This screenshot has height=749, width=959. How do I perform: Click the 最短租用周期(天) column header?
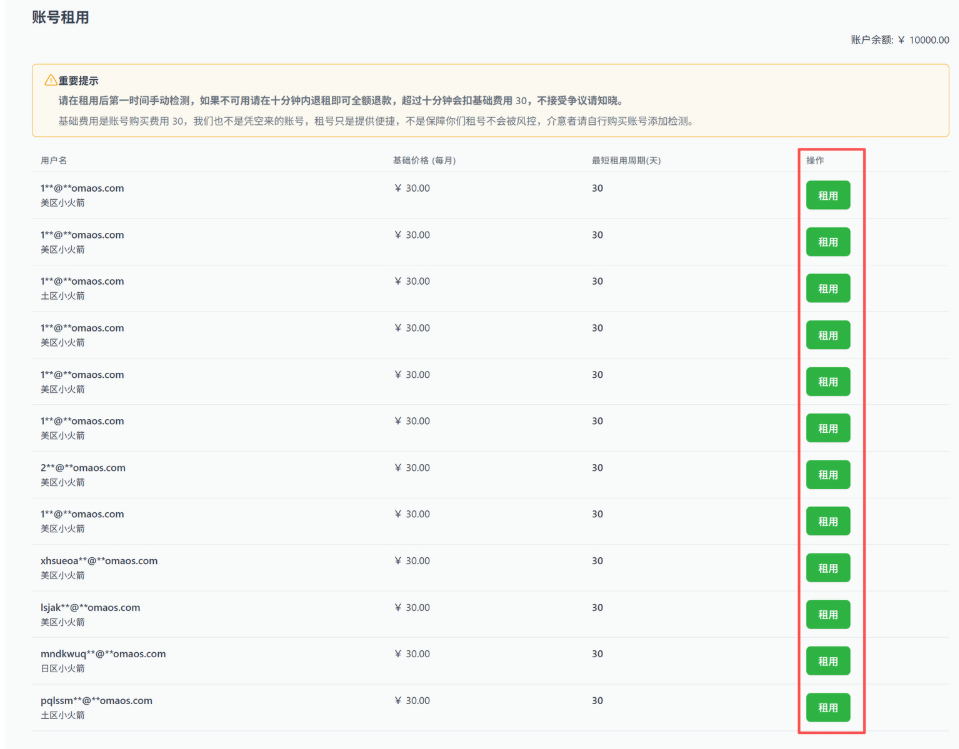click(x=626, y=160)
